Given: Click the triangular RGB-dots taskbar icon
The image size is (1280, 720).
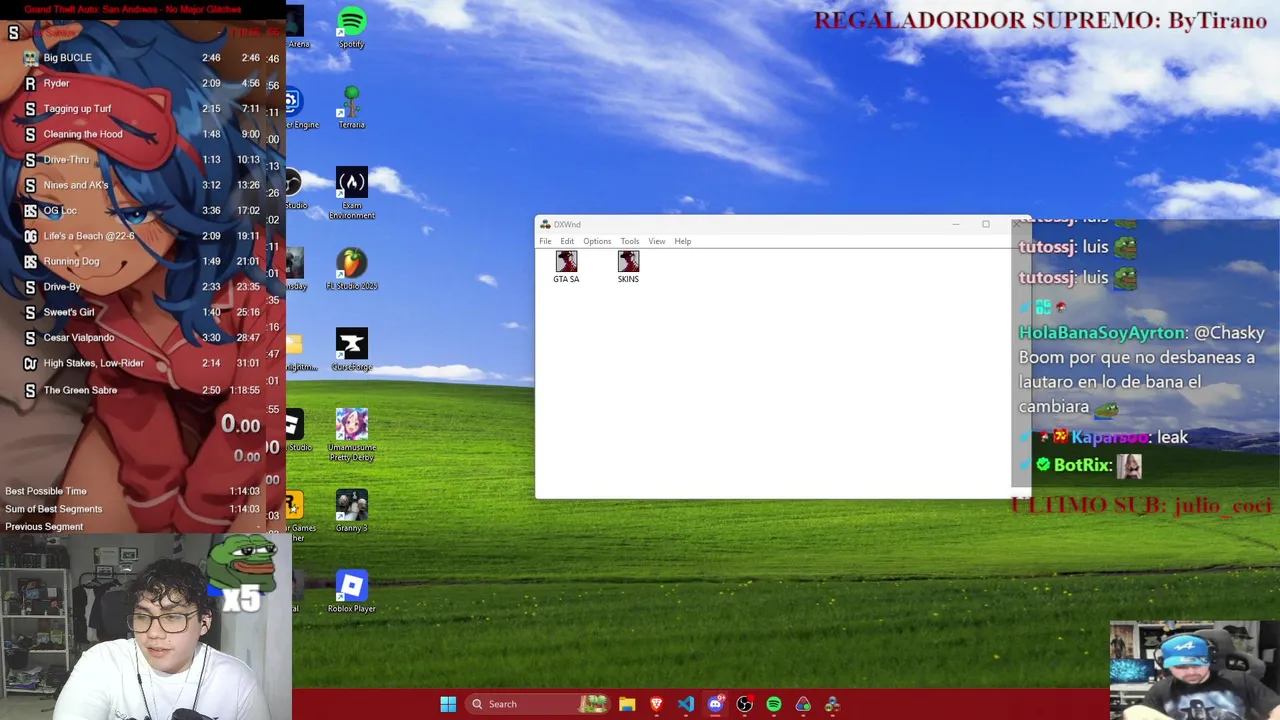Looking at the screenshot, I should coord(803,704).
